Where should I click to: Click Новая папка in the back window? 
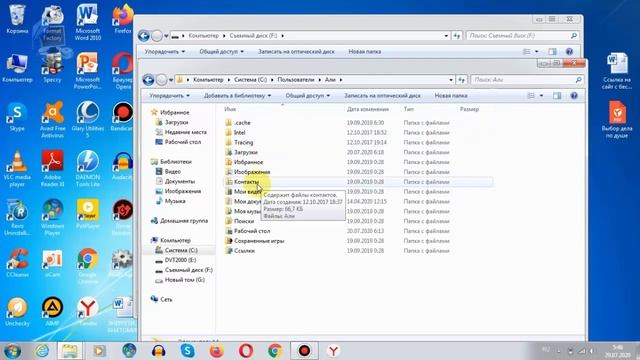point(364,51)
